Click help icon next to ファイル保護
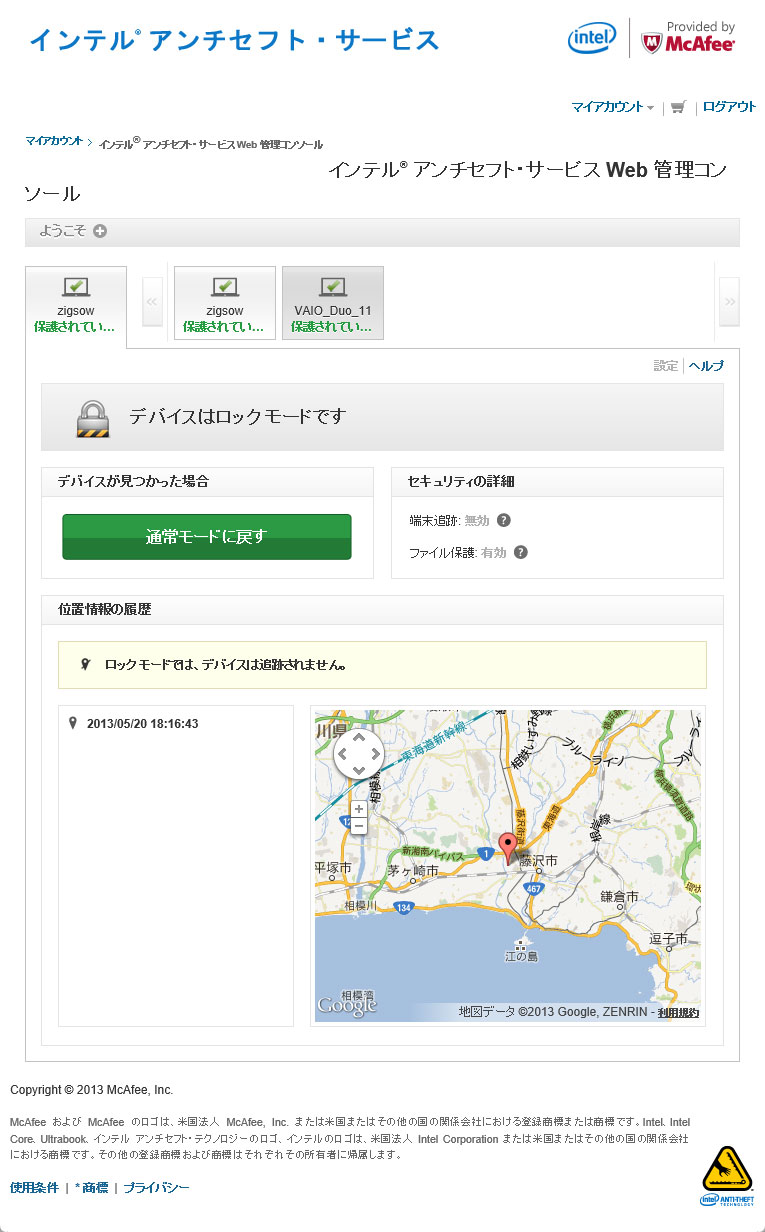The width and height of the screenshot is (765, 1232). click(x=520, y=552)
